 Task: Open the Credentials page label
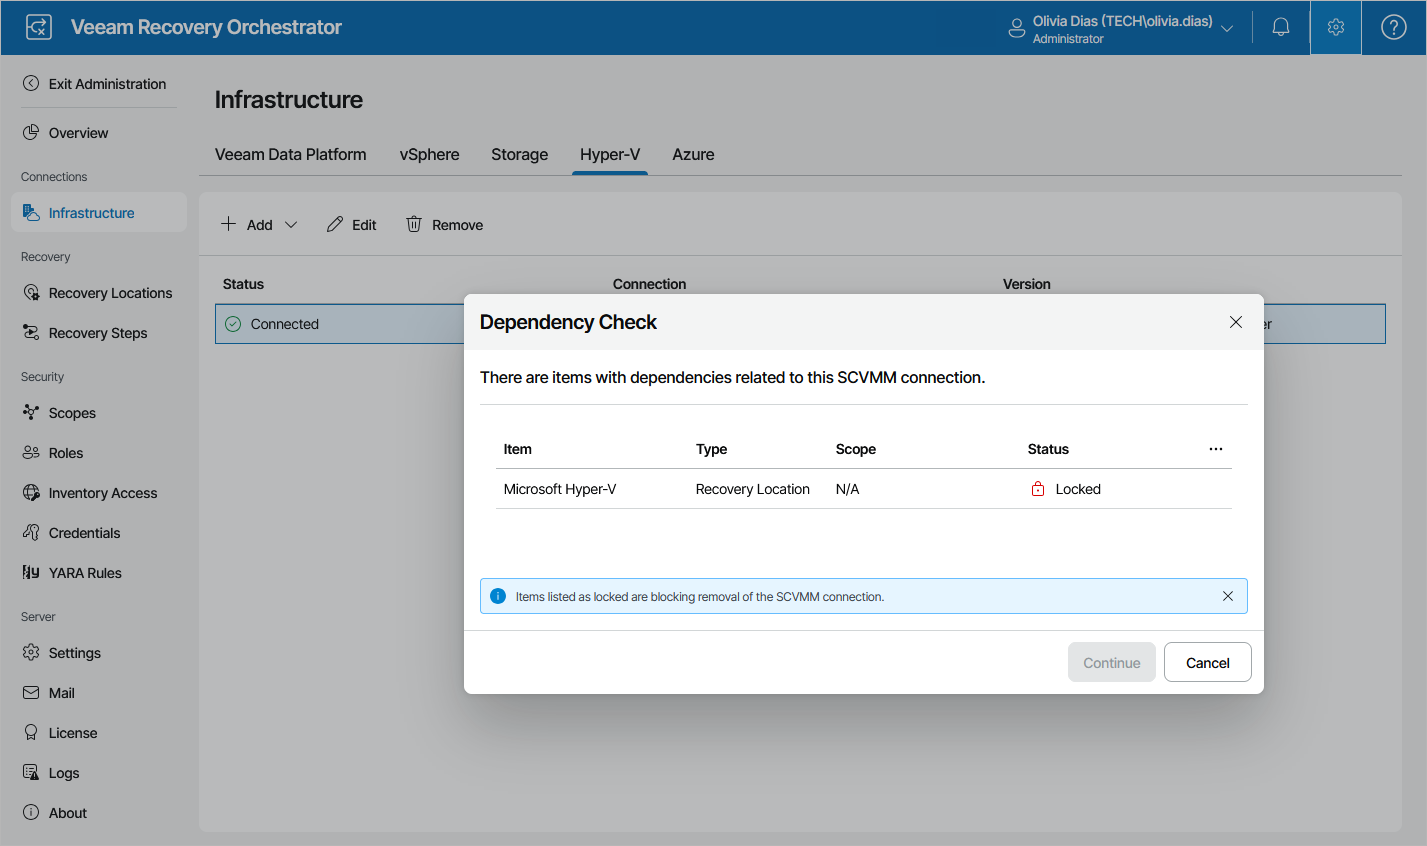[85, 533]
